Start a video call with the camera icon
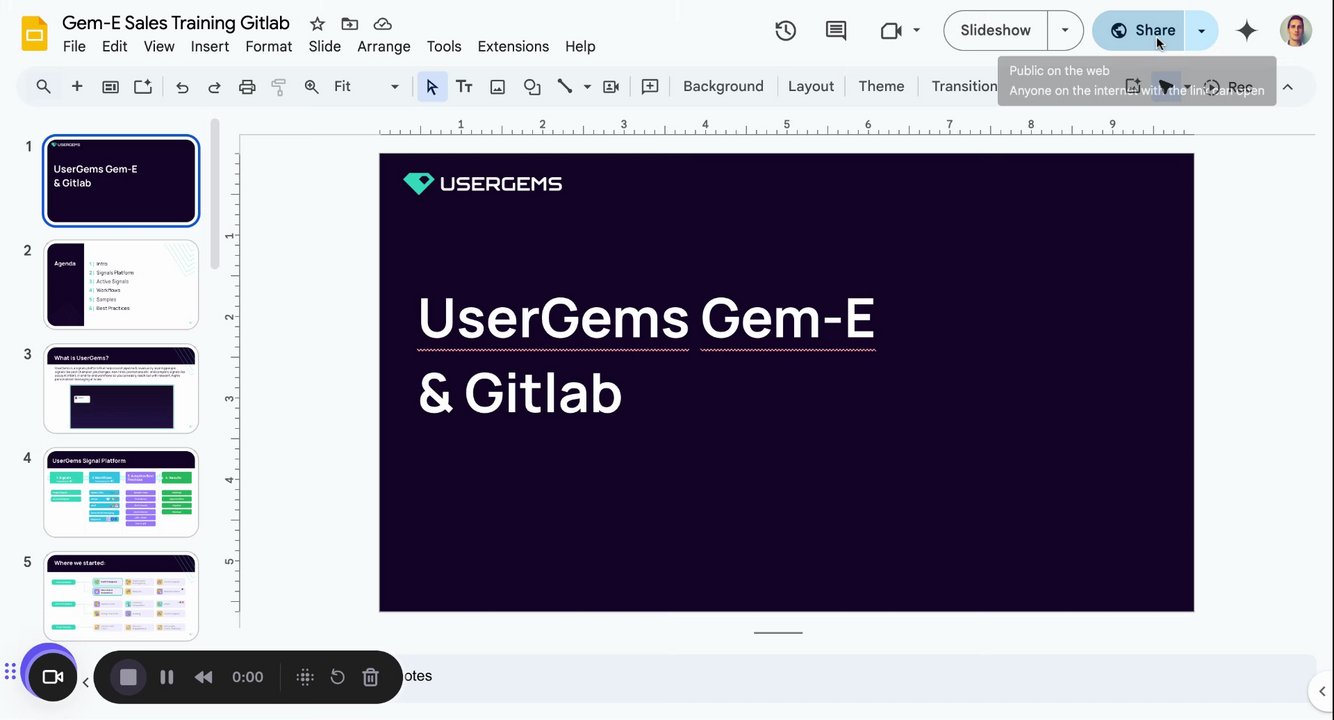The image size is (1334, 720). (891, 31)
